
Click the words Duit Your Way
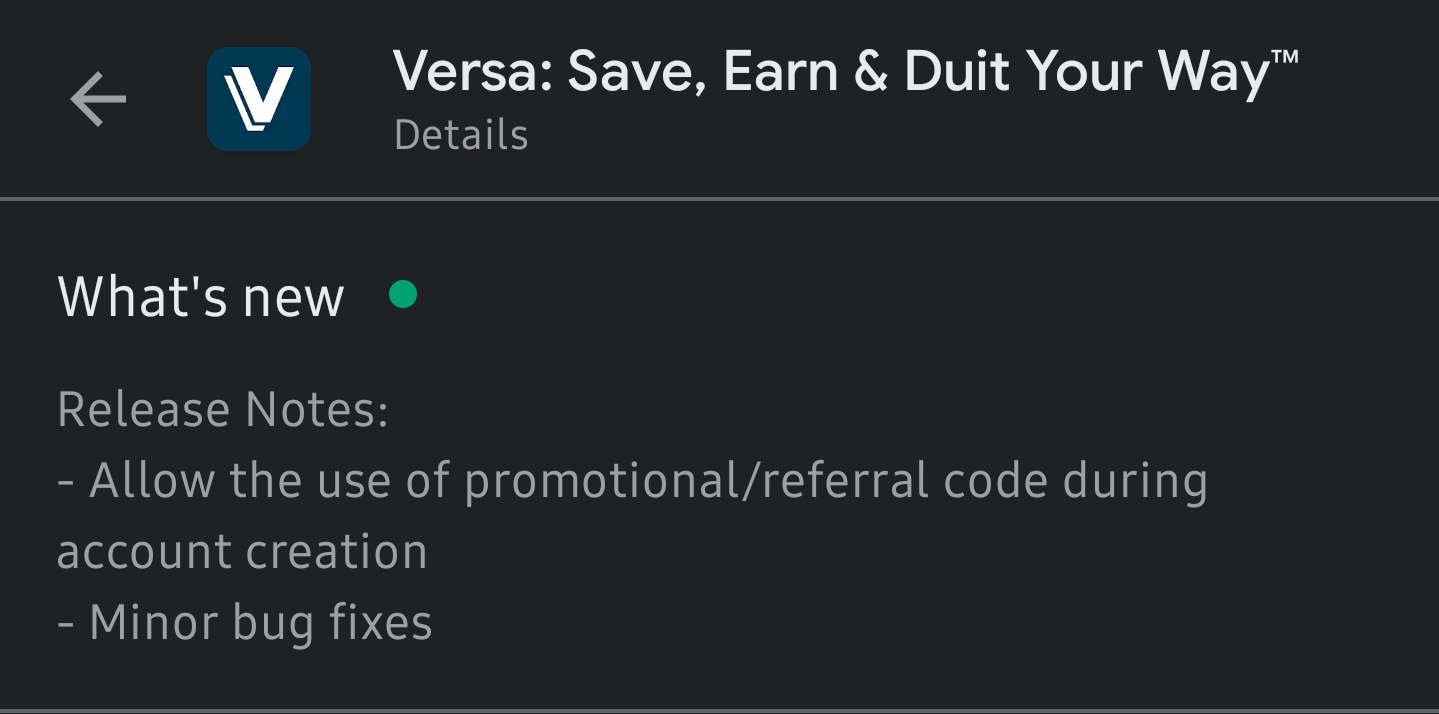[x=1087, y=74]
